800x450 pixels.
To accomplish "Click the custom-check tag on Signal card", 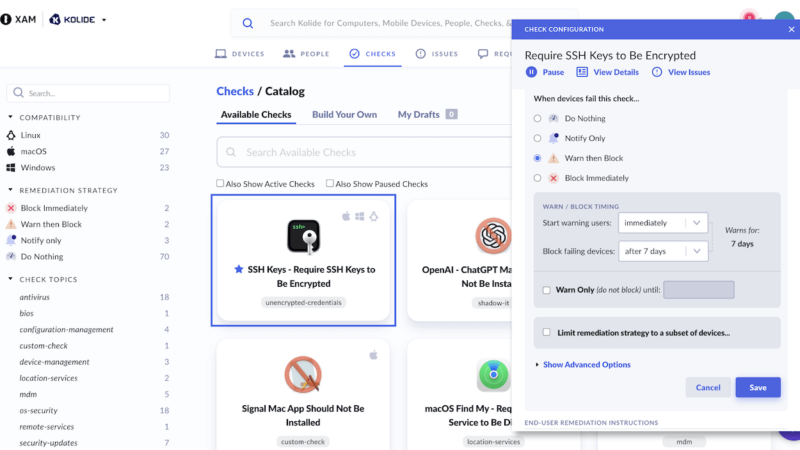I will pos(303,442).
